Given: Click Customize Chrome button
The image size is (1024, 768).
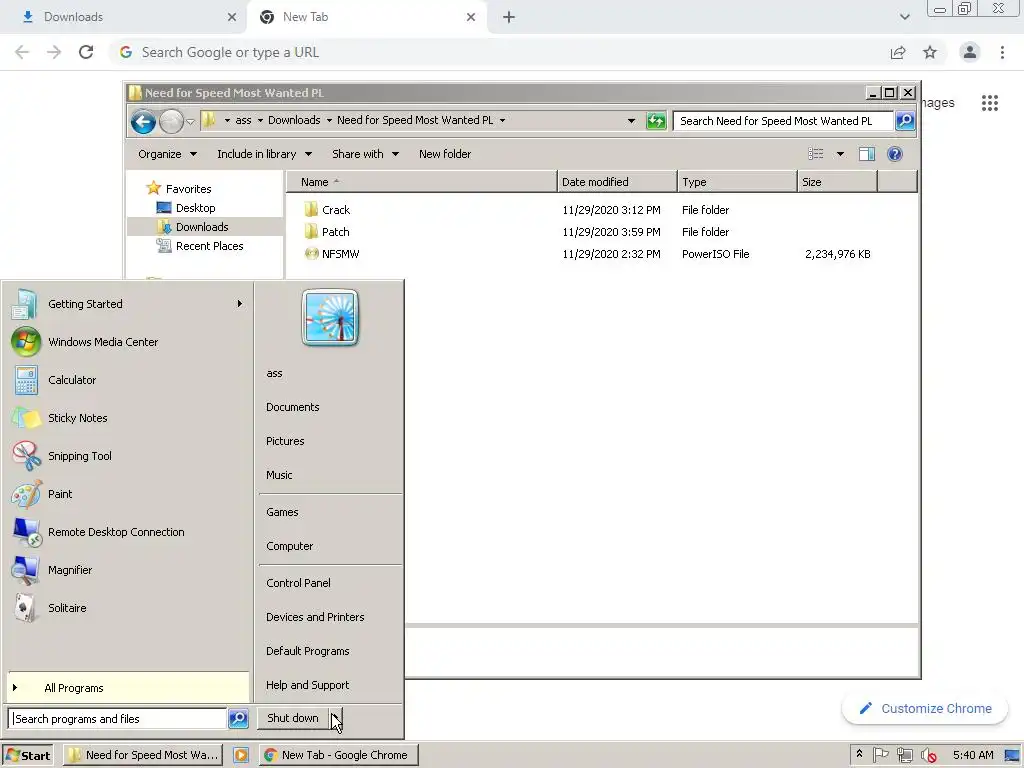Looking at the screenshot, I should tap(925, 709).
